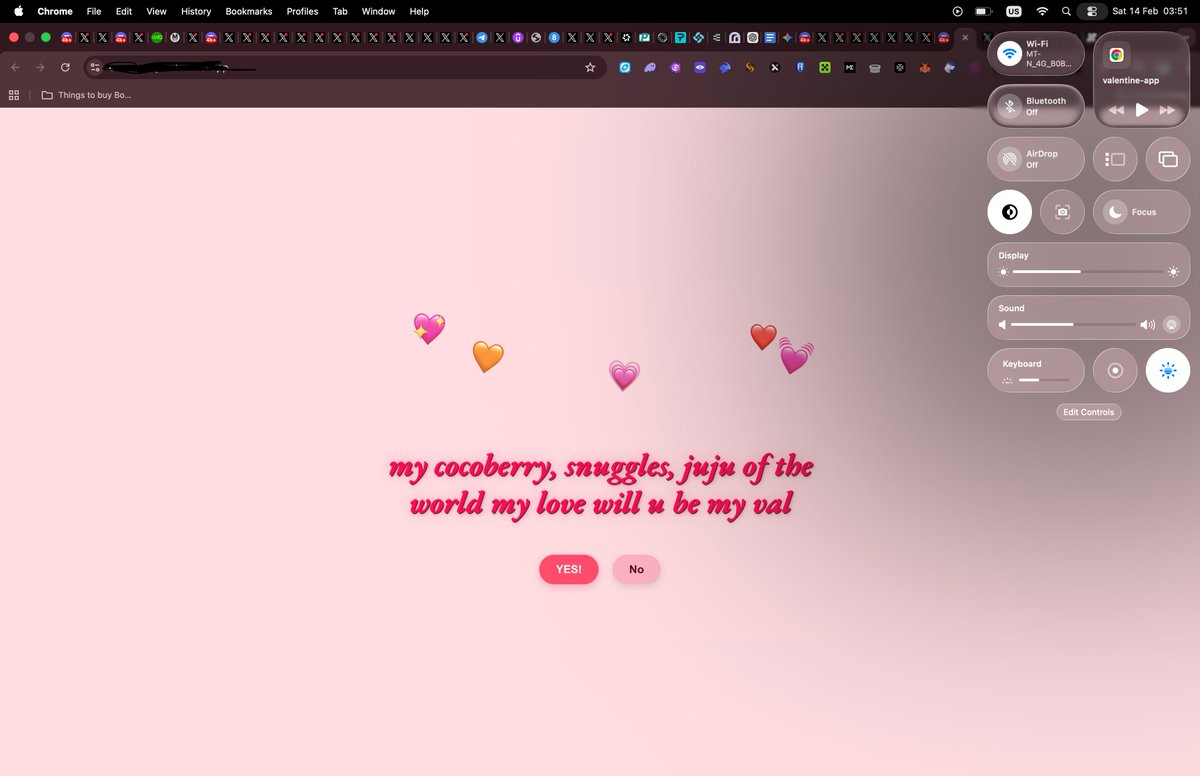1200x776 pixels.
Task: Toggle AirDrop in Control Center
Action: coord(1010,159)
